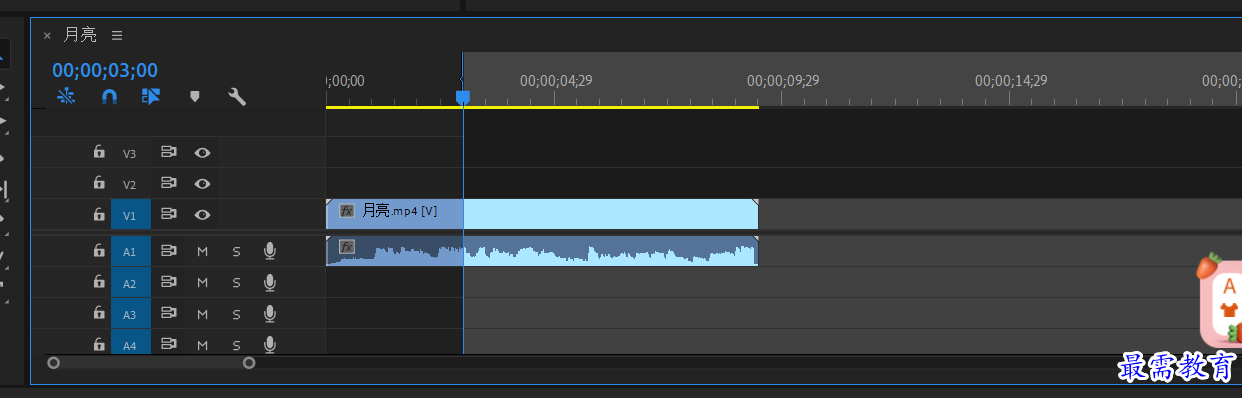Viewport: 1242px width, 398px height.
Task: Toggle A2 track targeting
Action: [130, 283]
